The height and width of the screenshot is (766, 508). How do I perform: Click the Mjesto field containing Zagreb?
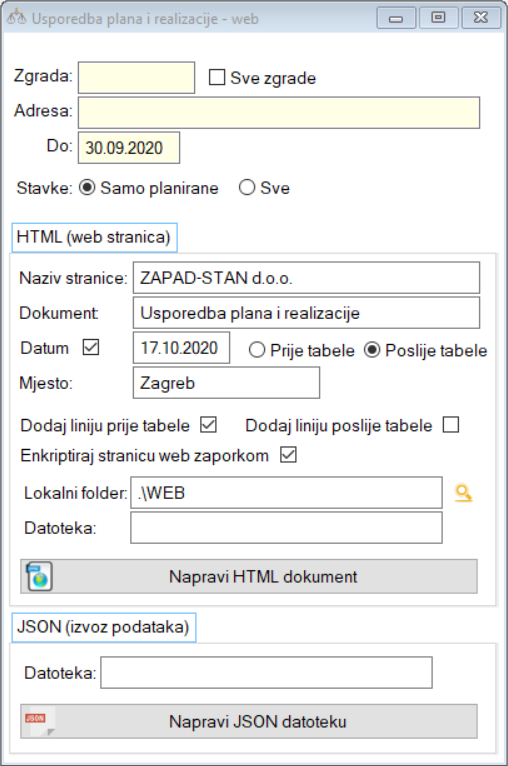click(x=226, y=383)
